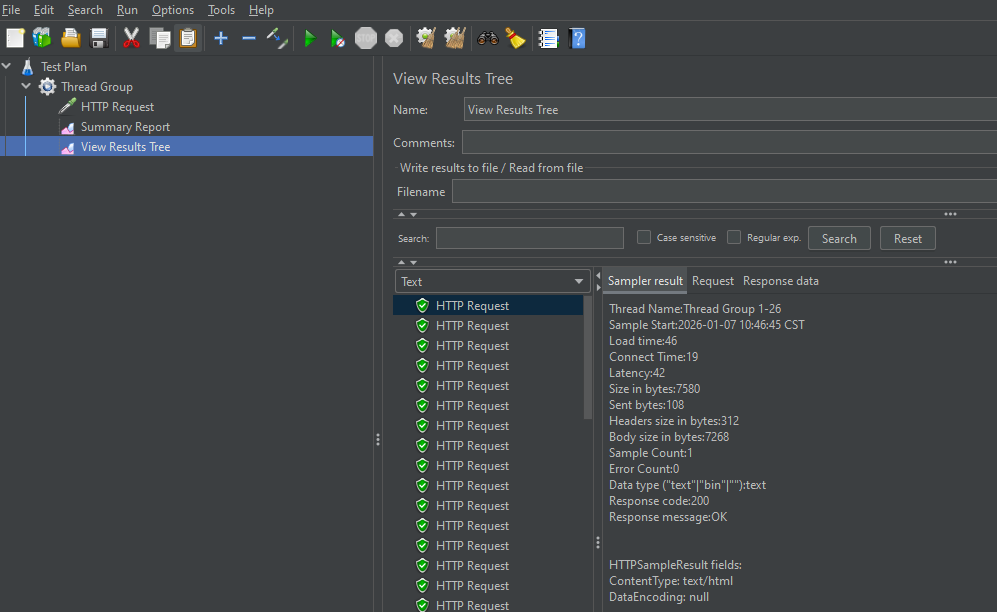Open Help with the question mark icon

coord(577,38)
